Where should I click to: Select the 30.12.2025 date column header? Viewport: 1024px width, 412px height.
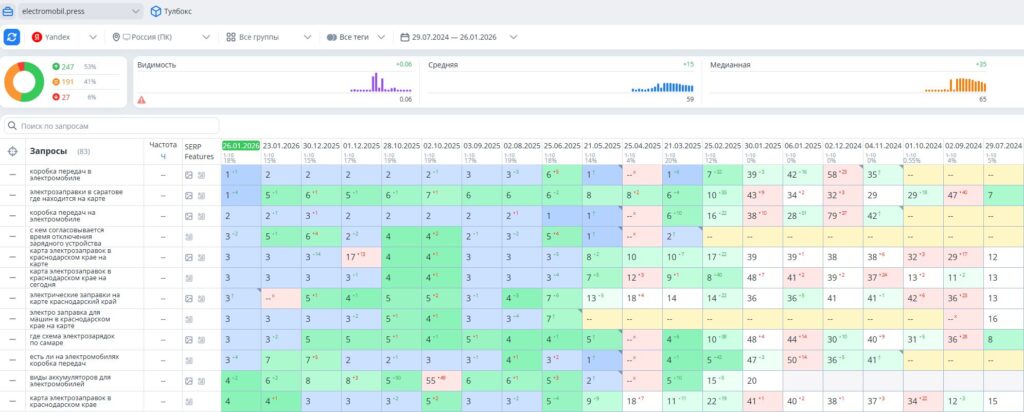321,145
